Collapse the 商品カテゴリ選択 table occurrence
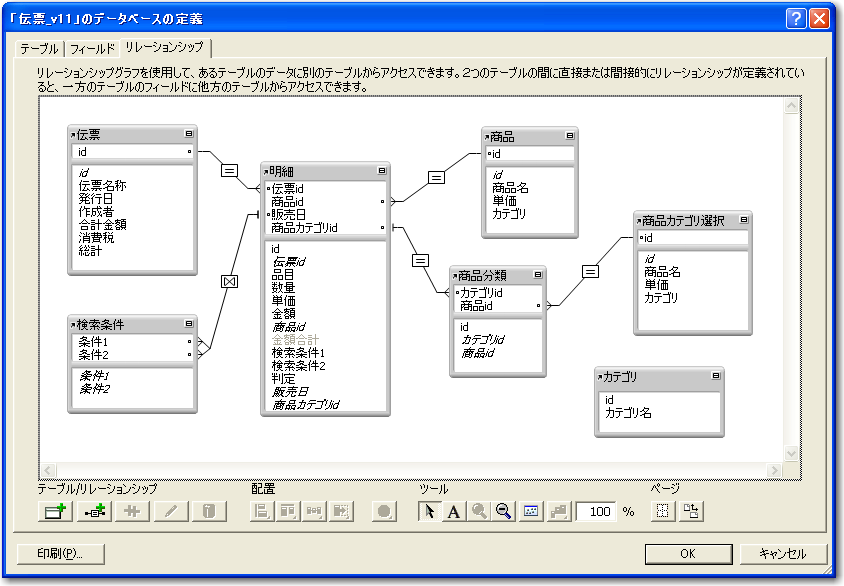The width and height of the screenshot is (844, 586). [743, 220]
